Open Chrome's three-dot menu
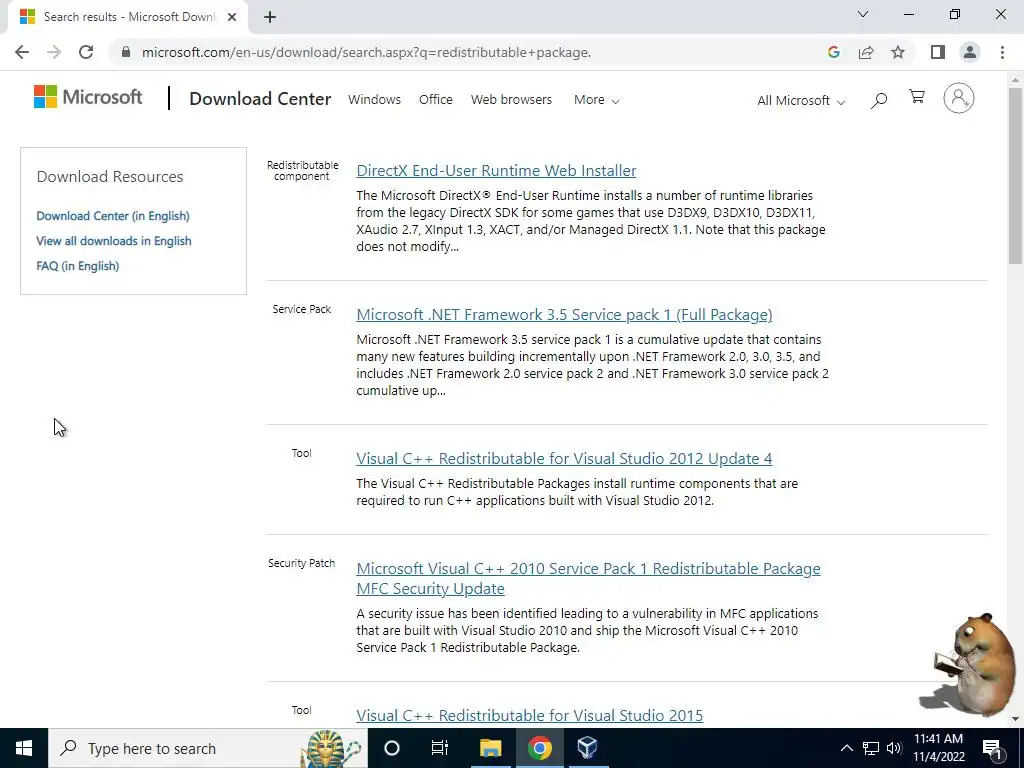 point(1002,52)
